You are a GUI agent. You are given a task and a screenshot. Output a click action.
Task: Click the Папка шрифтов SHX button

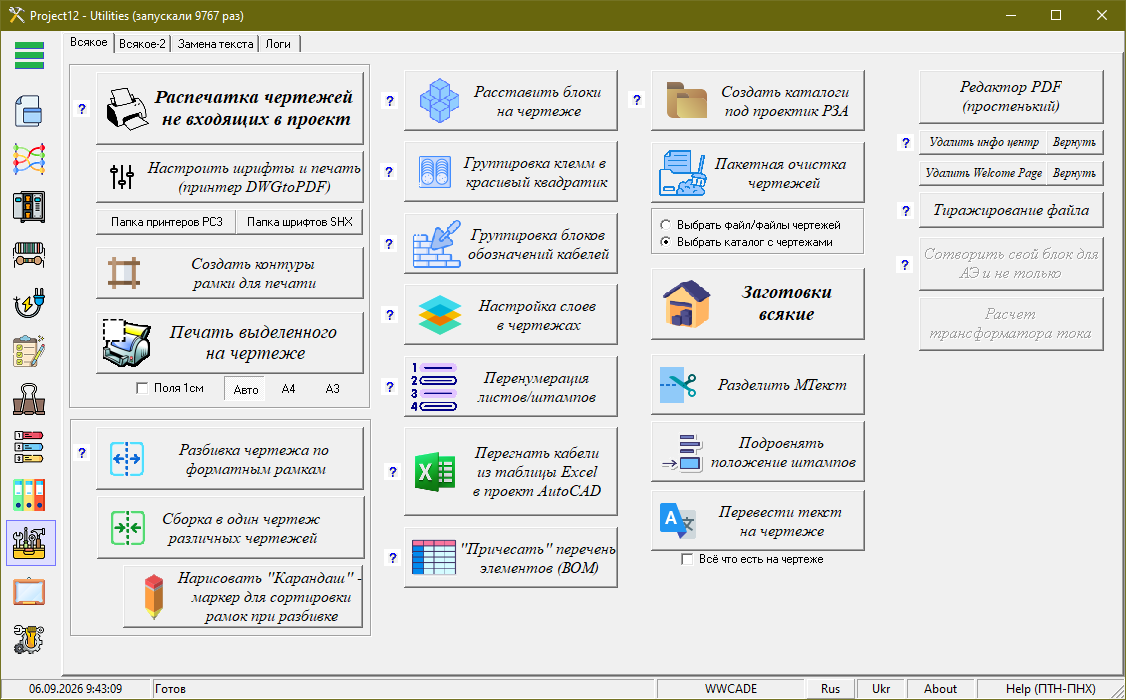point(299,222)
